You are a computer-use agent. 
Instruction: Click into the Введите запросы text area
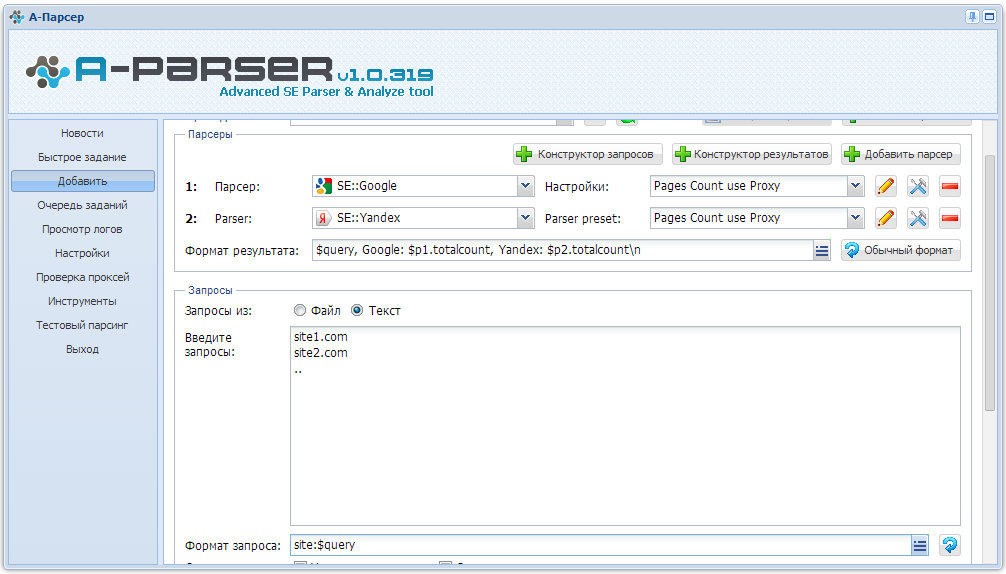[x=625, y=426]
